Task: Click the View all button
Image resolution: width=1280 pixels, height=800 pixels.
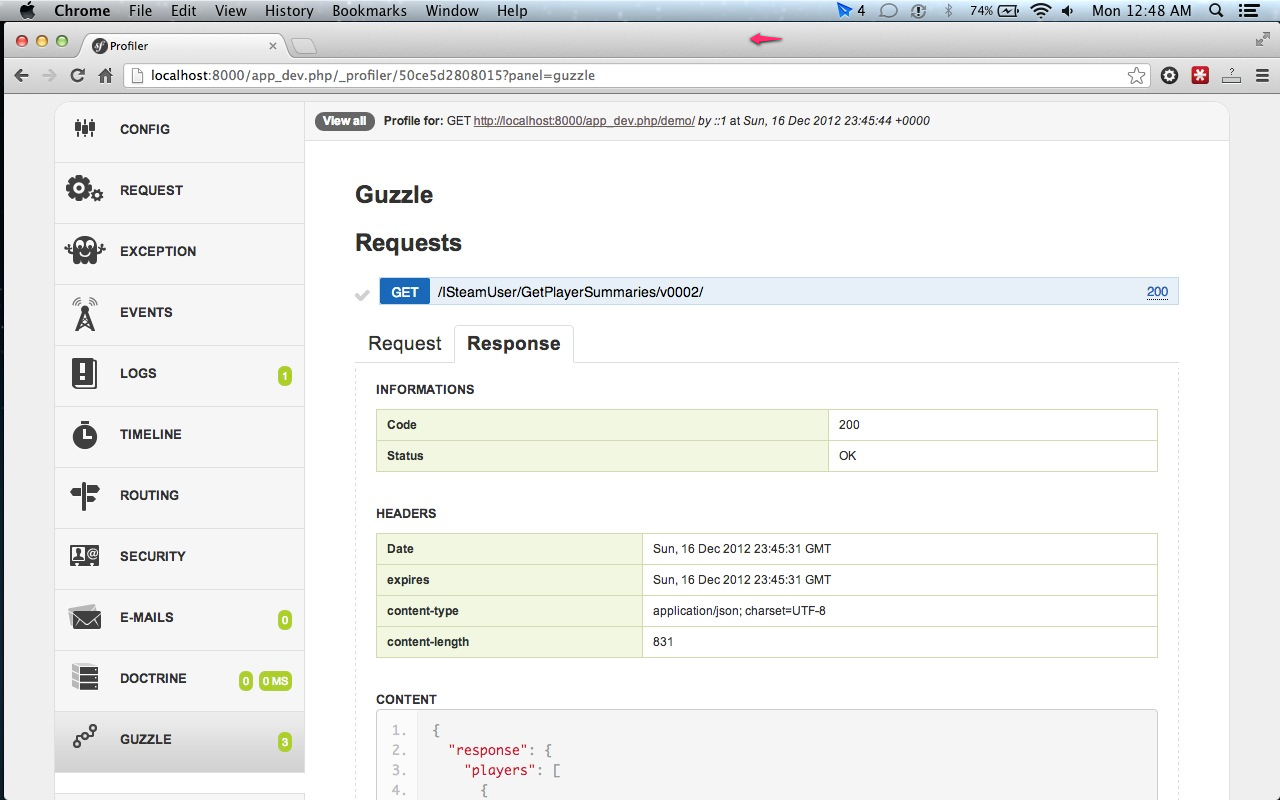Action: point(344,121)
